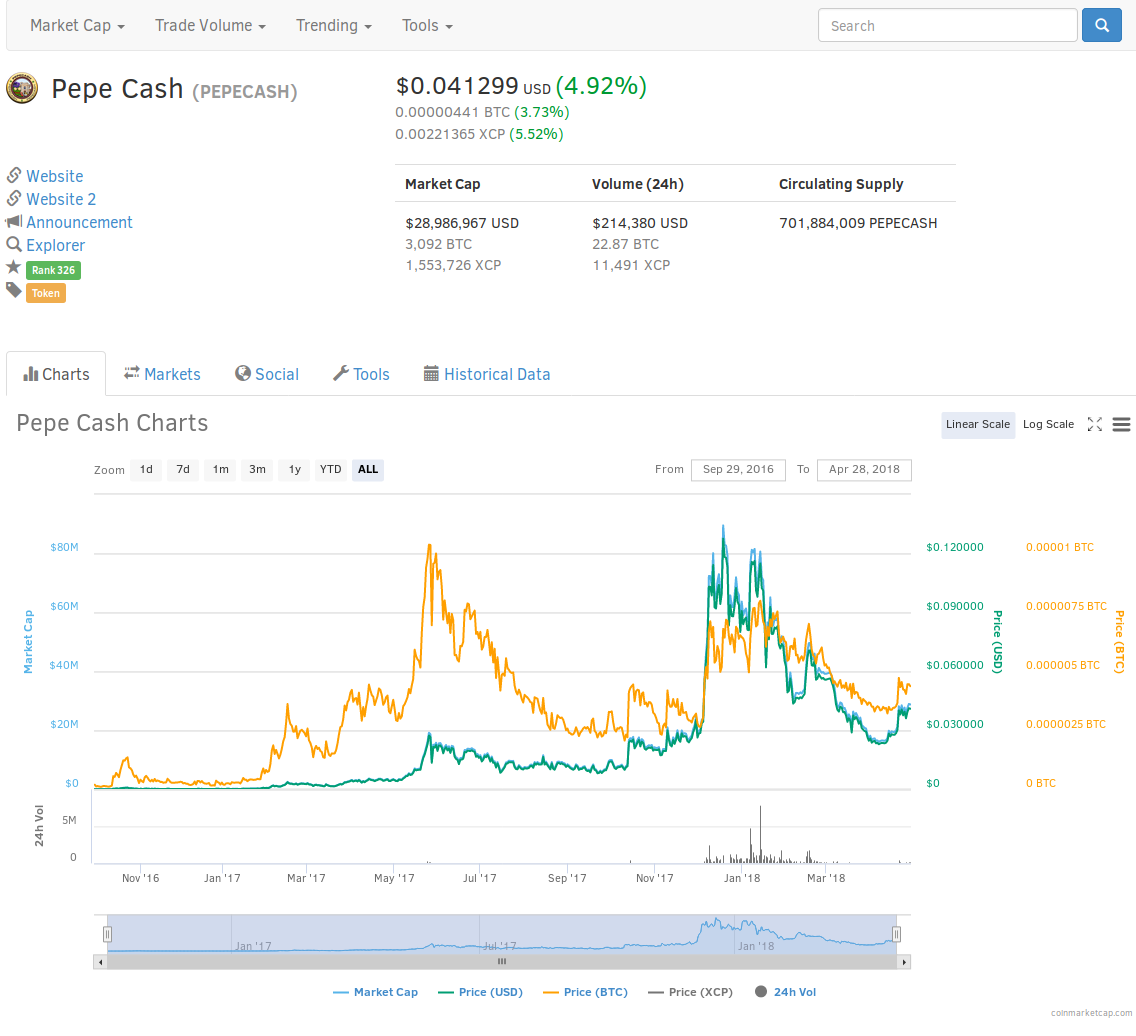Open the Market Cap dropdown menu
Viewport: 1136px width, 1036px height.
coord(78,25)
